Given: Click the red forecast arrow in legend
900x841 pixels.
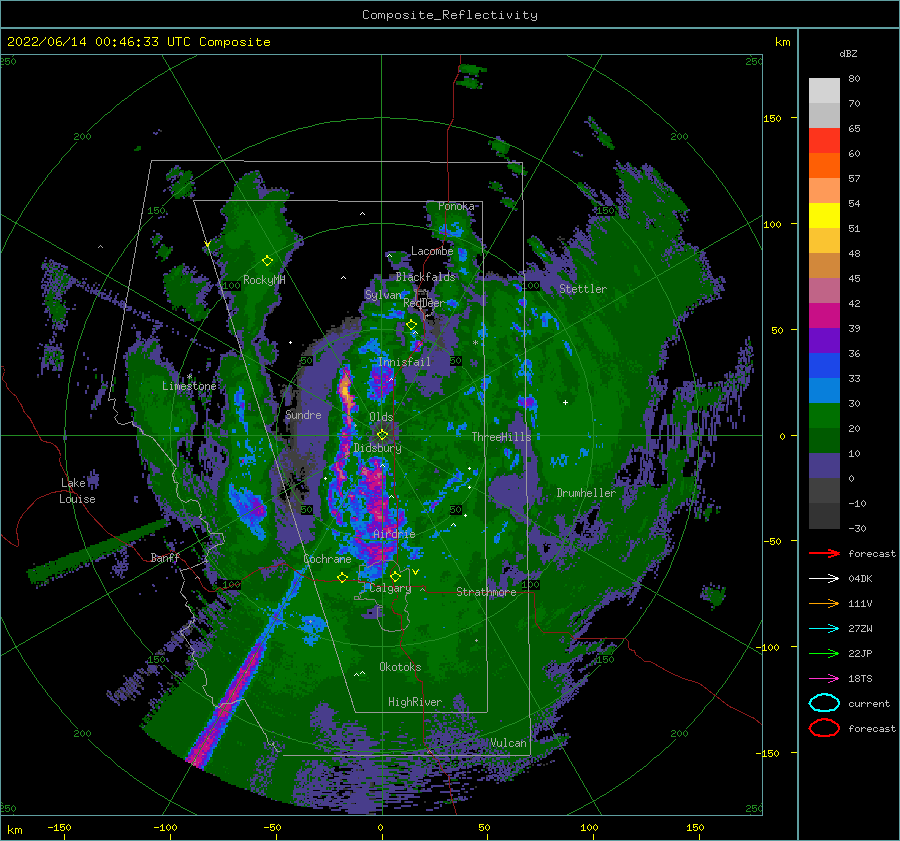Looking at the screenshot, I should tap(824, 553).
